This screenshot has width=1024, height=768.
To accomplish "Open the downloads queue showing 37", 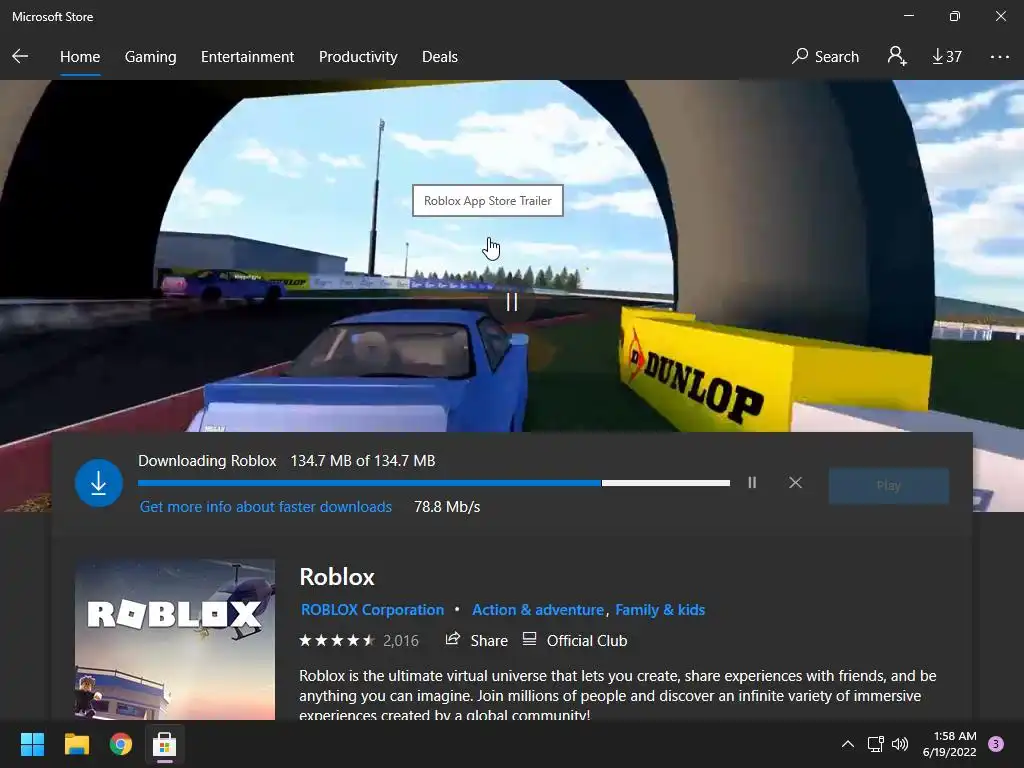I will coord(946,57).
